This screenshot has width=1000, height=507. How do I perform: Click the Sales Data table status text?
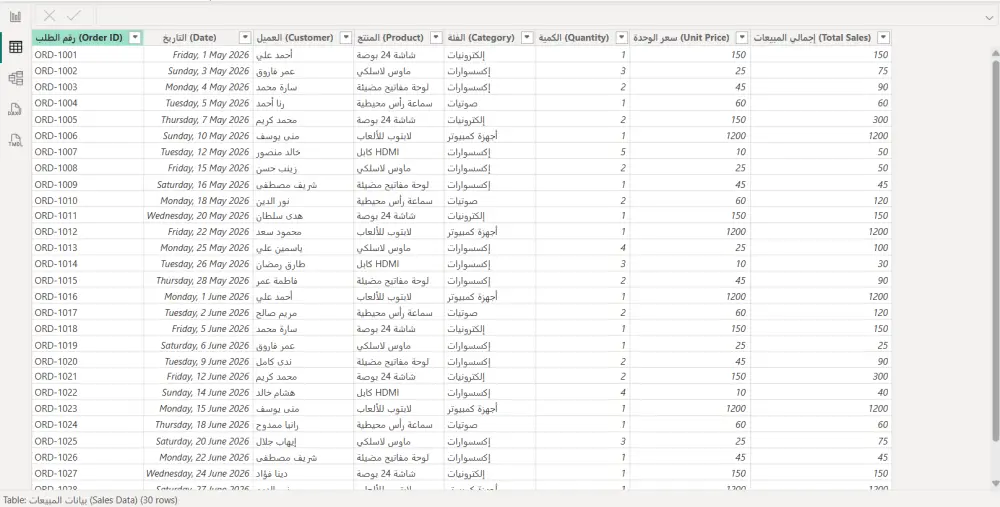(90, 500)
